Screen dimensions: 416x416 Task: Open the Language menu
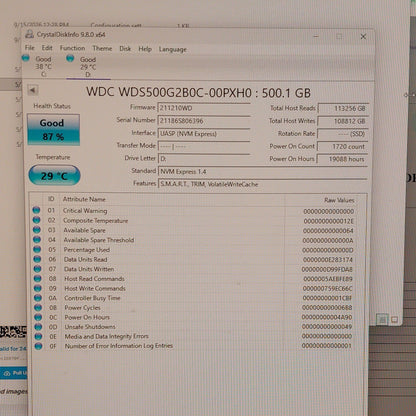click(172, 49)
